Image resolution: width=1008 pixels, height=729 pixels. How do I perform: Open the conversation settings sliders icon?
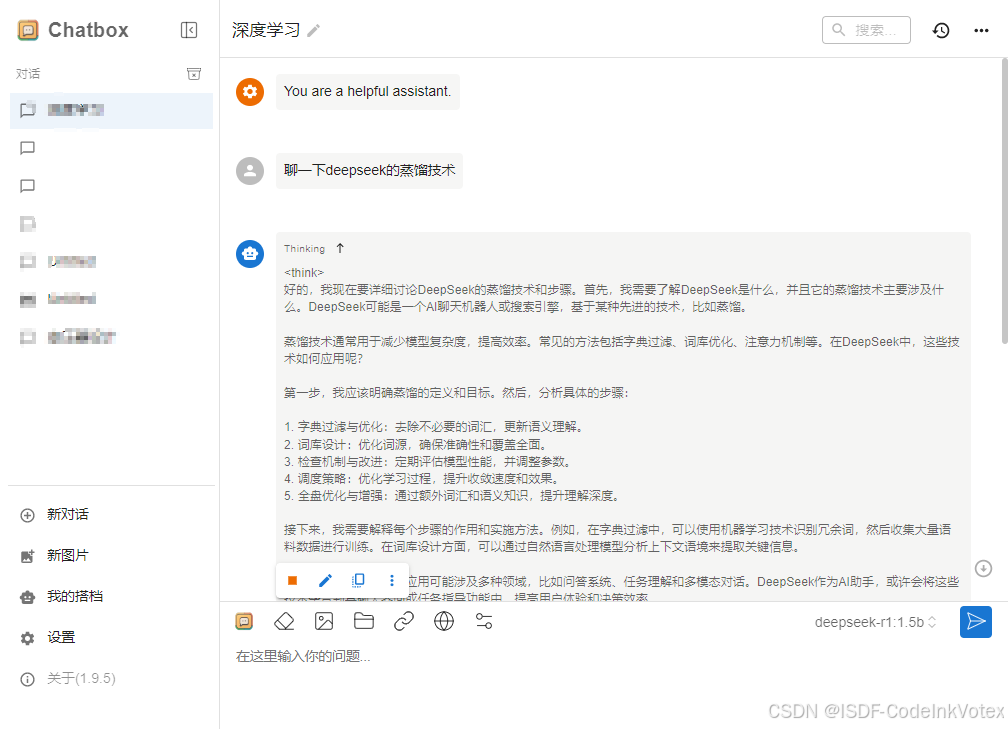click(x=483, y=621)
